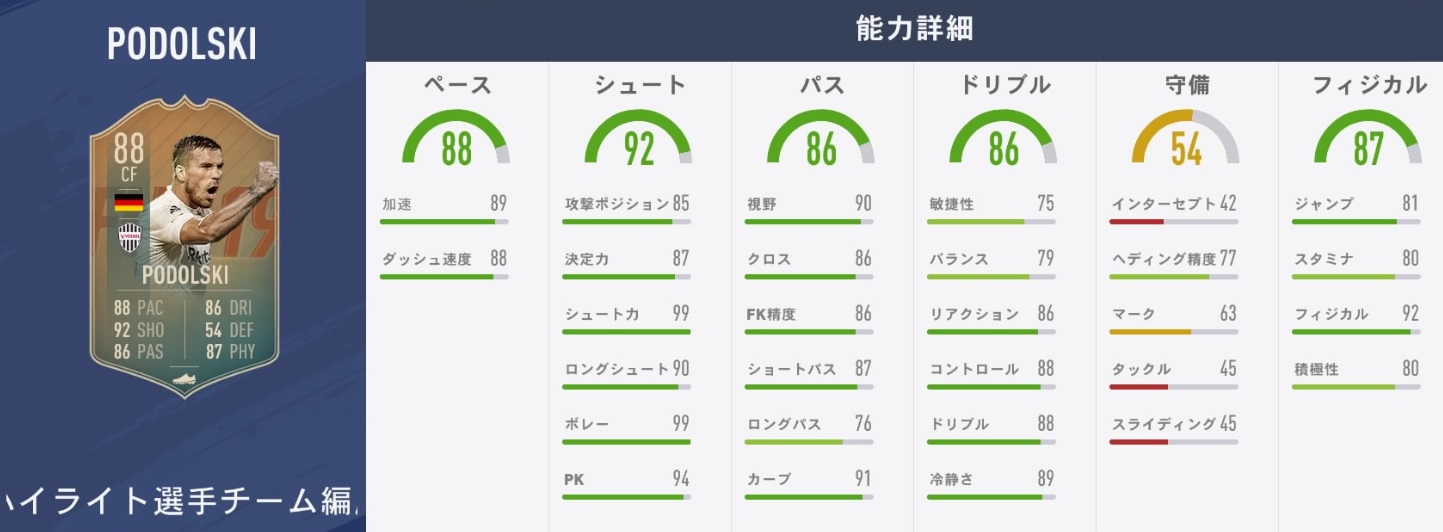Viewport: 1443px width, 532px height.
Task: Click the フィジカル gauge showing 87
Action: (x=1367, y=140)
